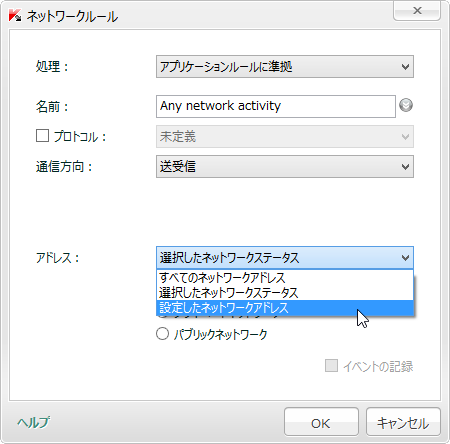
Task: Click the 名前 label
Action: click(52, 107)
